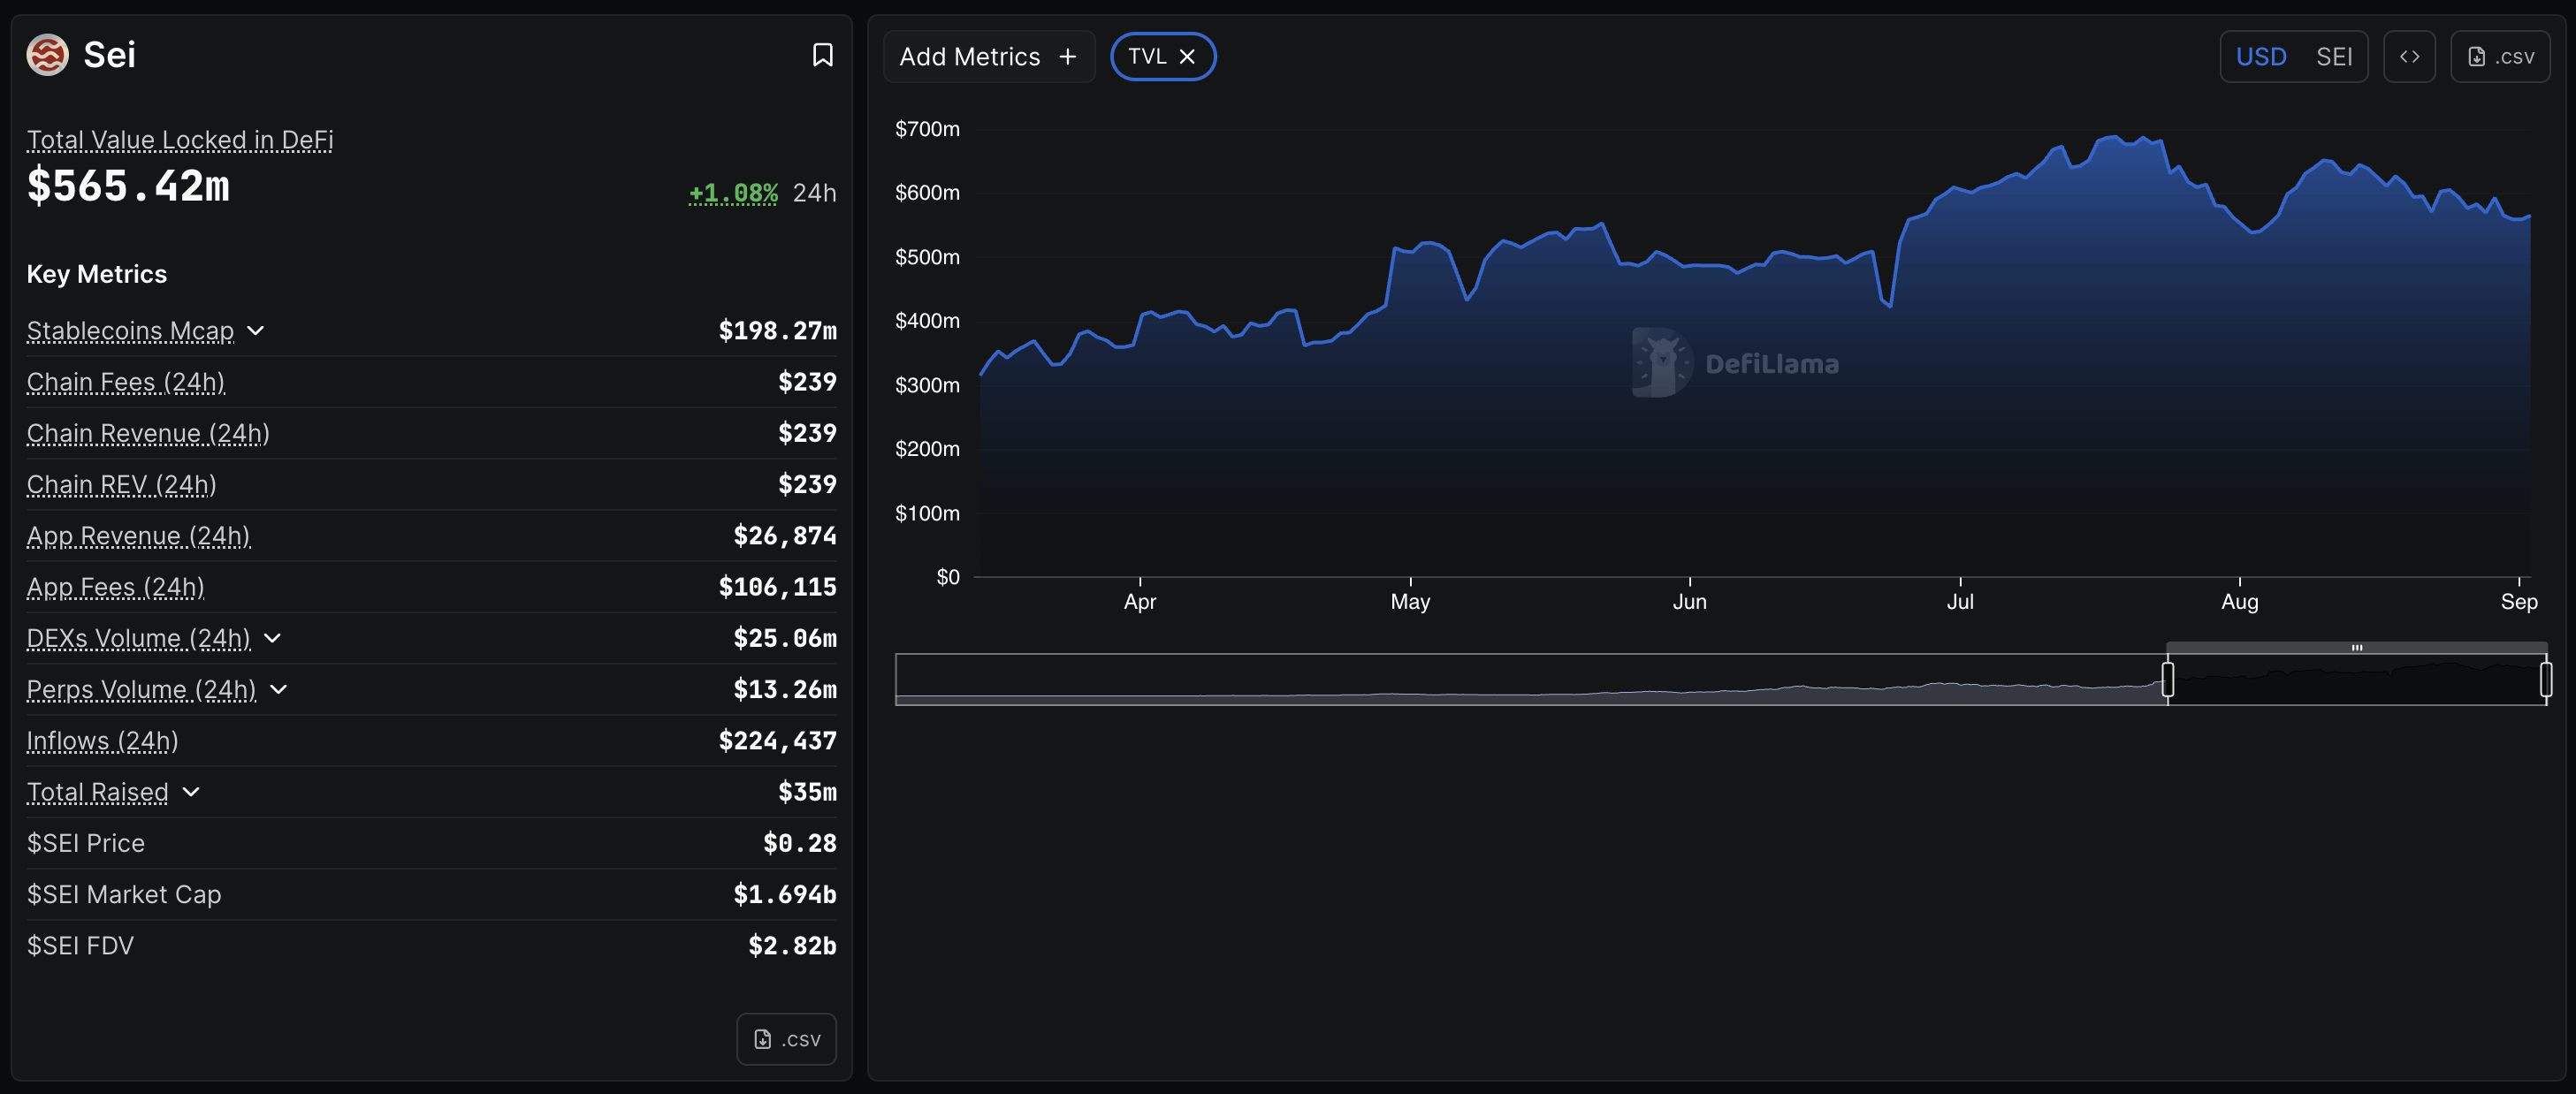Click the Sei chain logo icon
Viewport: 2576px width, 1094px height.
tap(47, 55)
